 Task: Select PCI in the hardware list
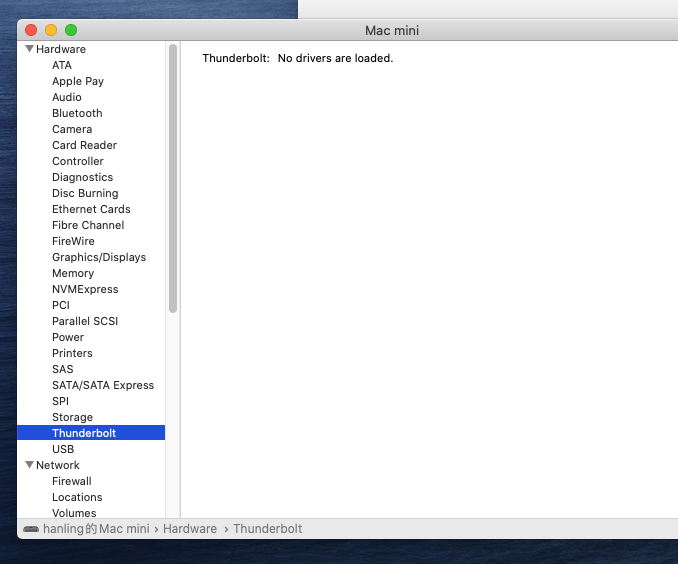click(61, 305)
